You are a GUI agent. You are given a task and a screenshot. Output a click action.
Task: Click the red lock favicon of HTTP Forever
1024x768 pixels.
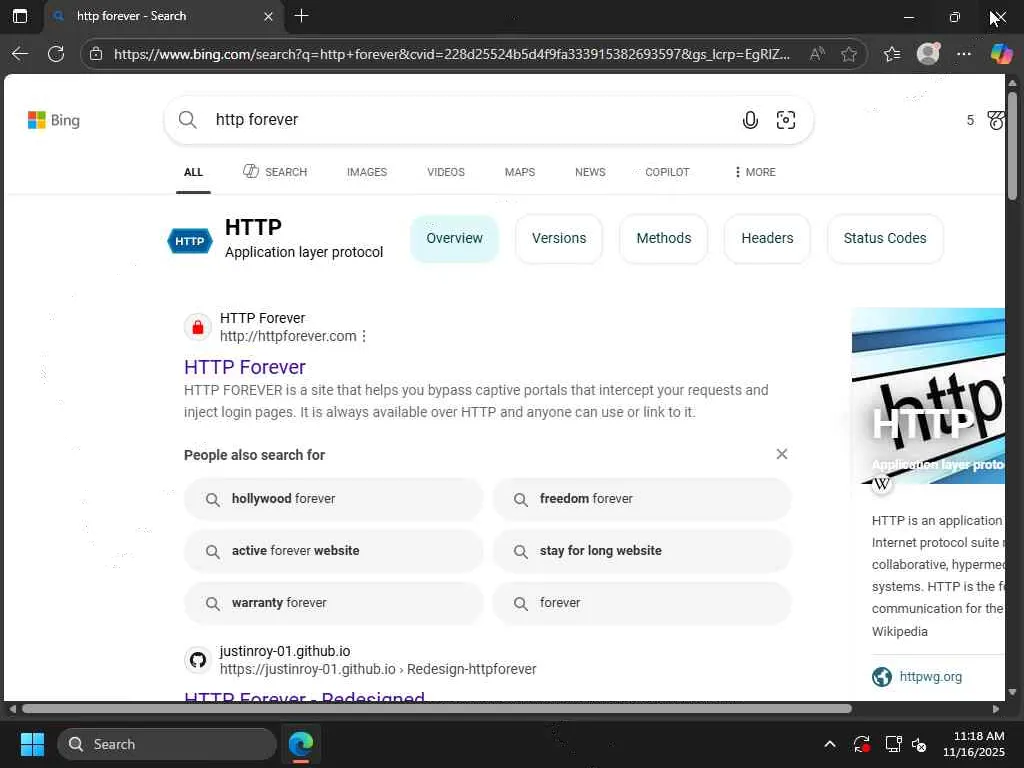point(198,327)
